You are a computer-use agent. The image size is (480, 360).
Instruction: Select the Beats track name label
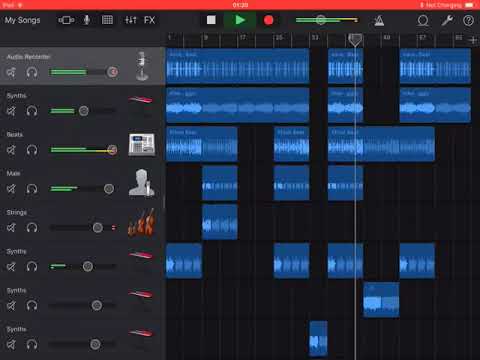tap(15, 135)
